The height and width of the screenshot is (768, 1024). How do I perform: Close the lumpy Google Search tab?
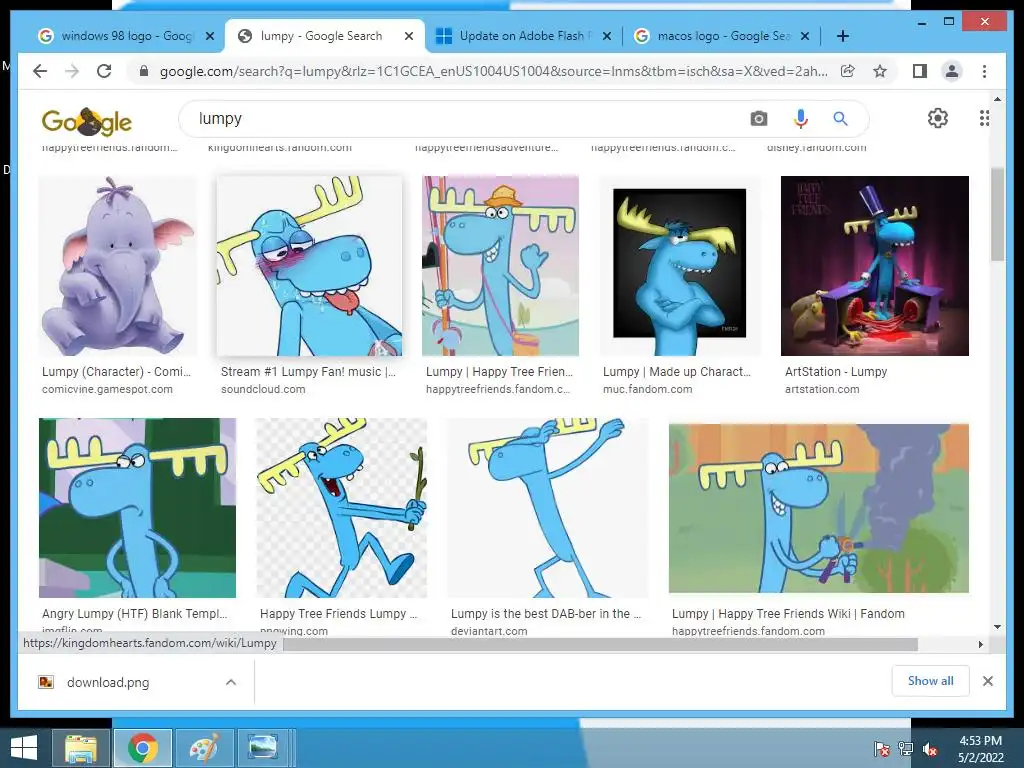coord(409,36)
